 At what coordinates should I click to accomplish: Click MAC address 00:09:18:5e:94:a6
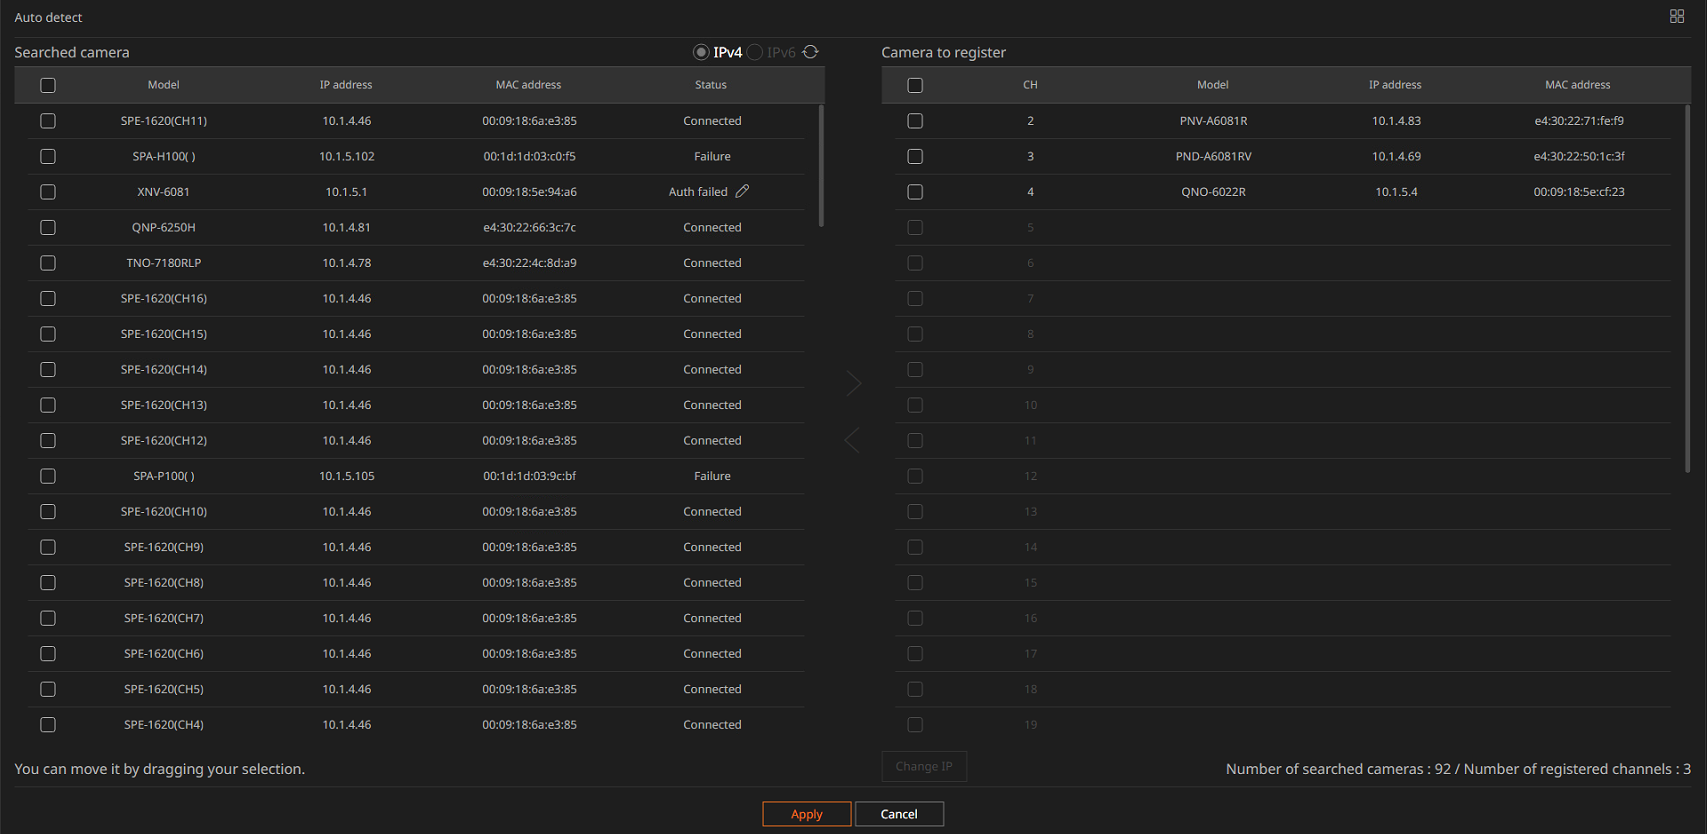tap(529, 192)
